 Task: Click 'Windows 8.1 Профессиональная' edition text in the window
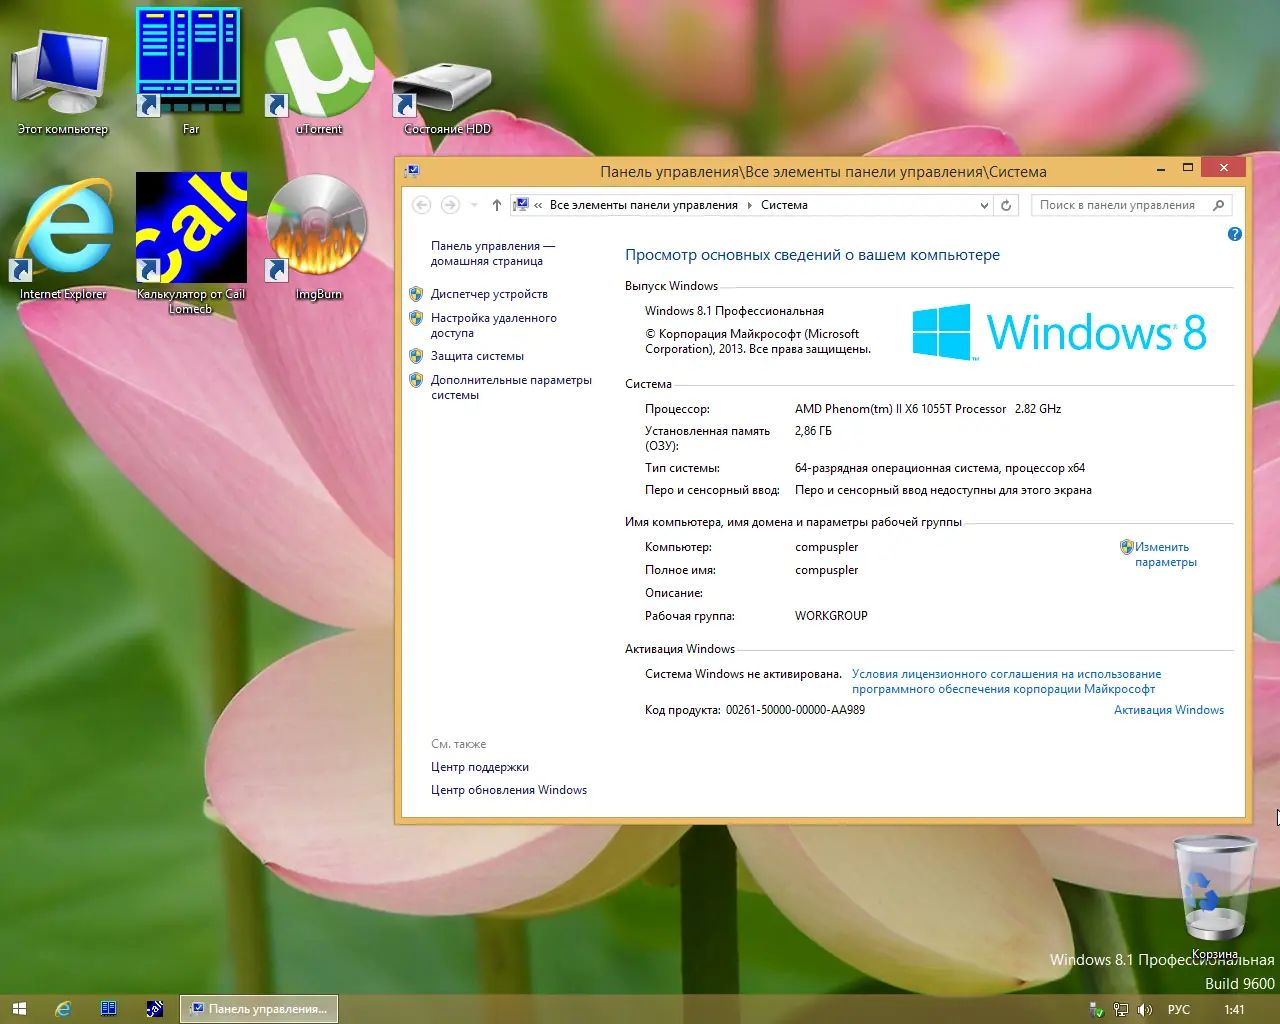734,311
